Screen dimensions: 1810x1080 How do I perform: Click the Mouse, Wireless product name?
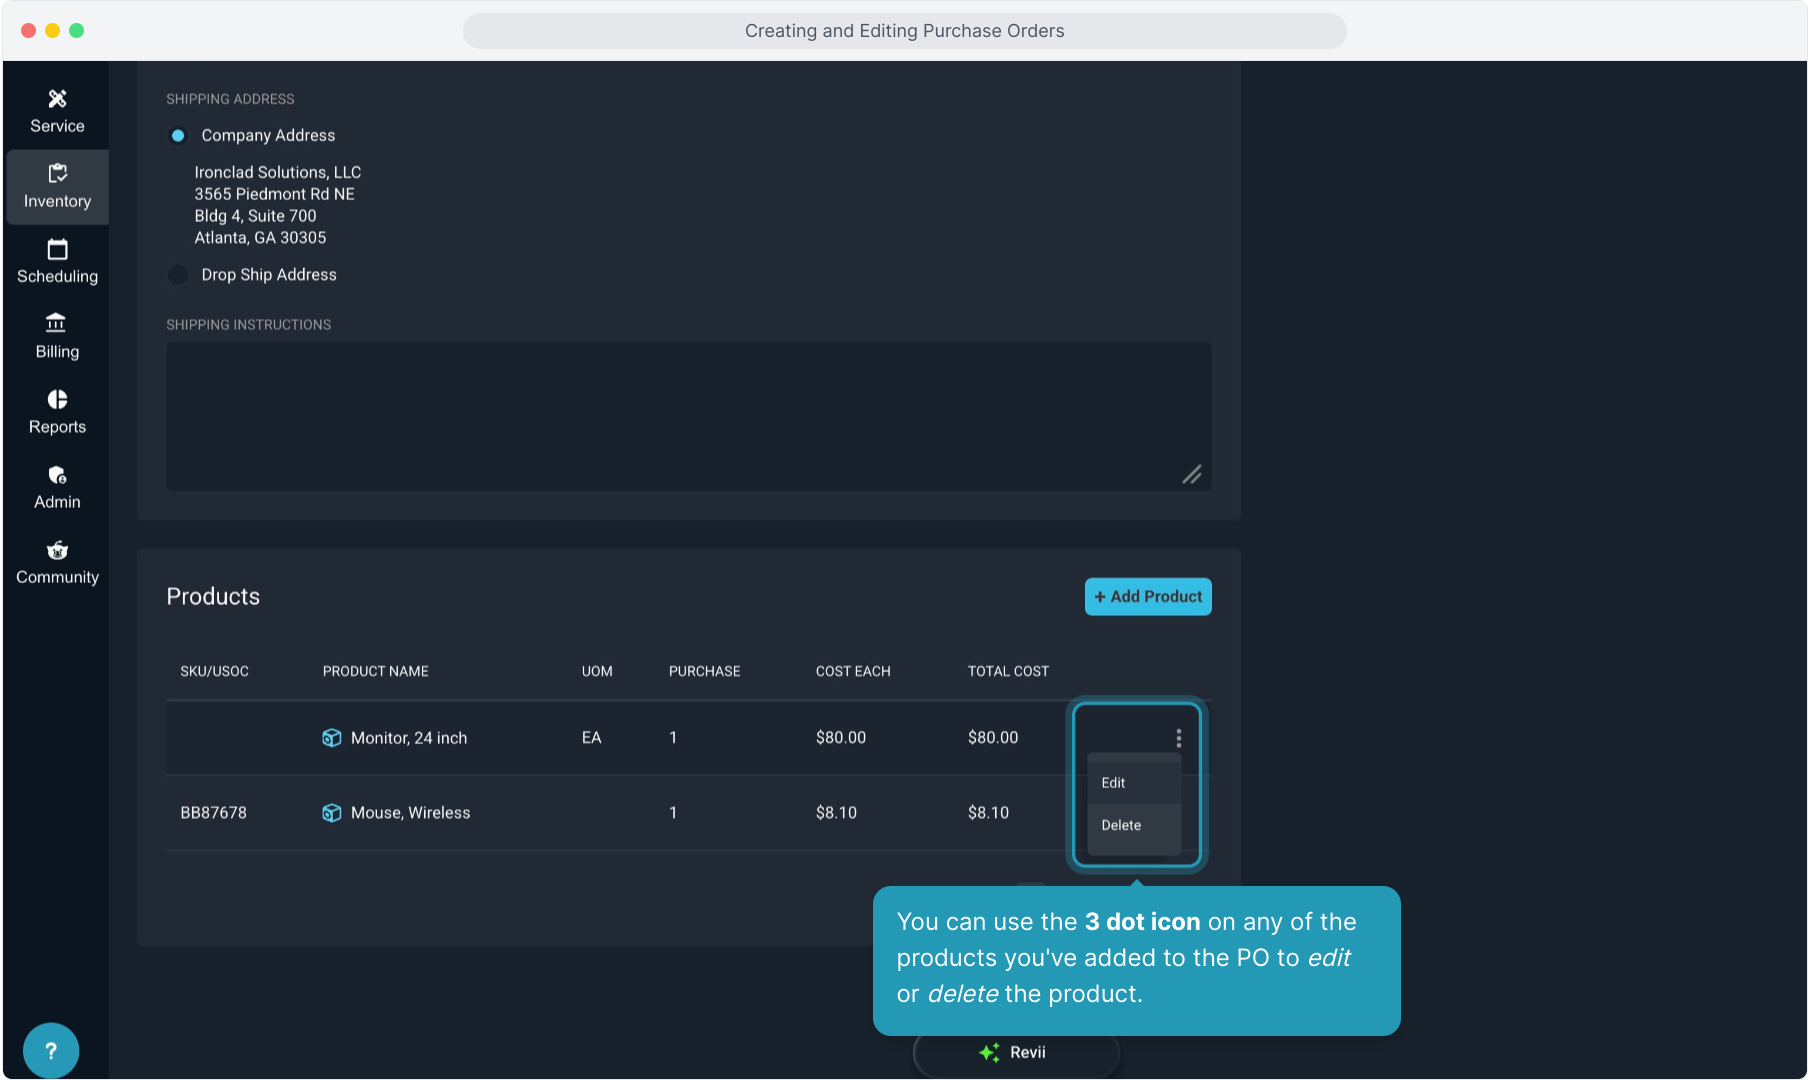point(410,813)
